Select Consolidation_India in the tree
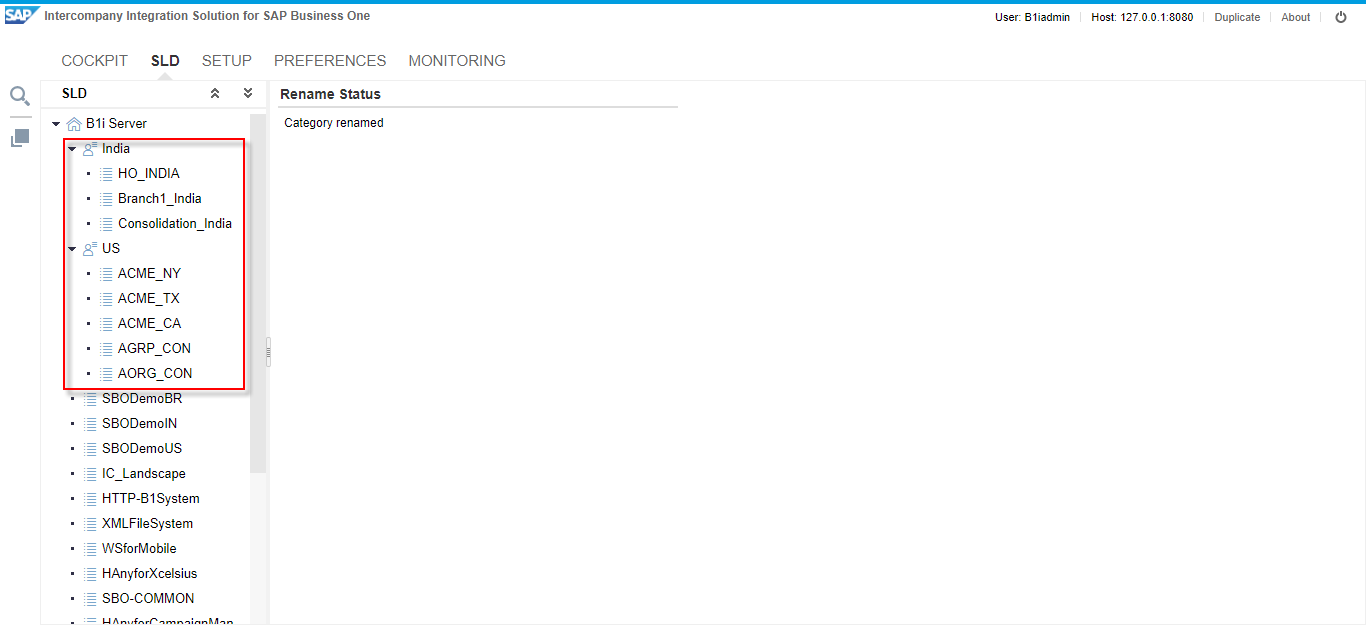Viewport: 1366px width, 625px height. click(174, 223)
